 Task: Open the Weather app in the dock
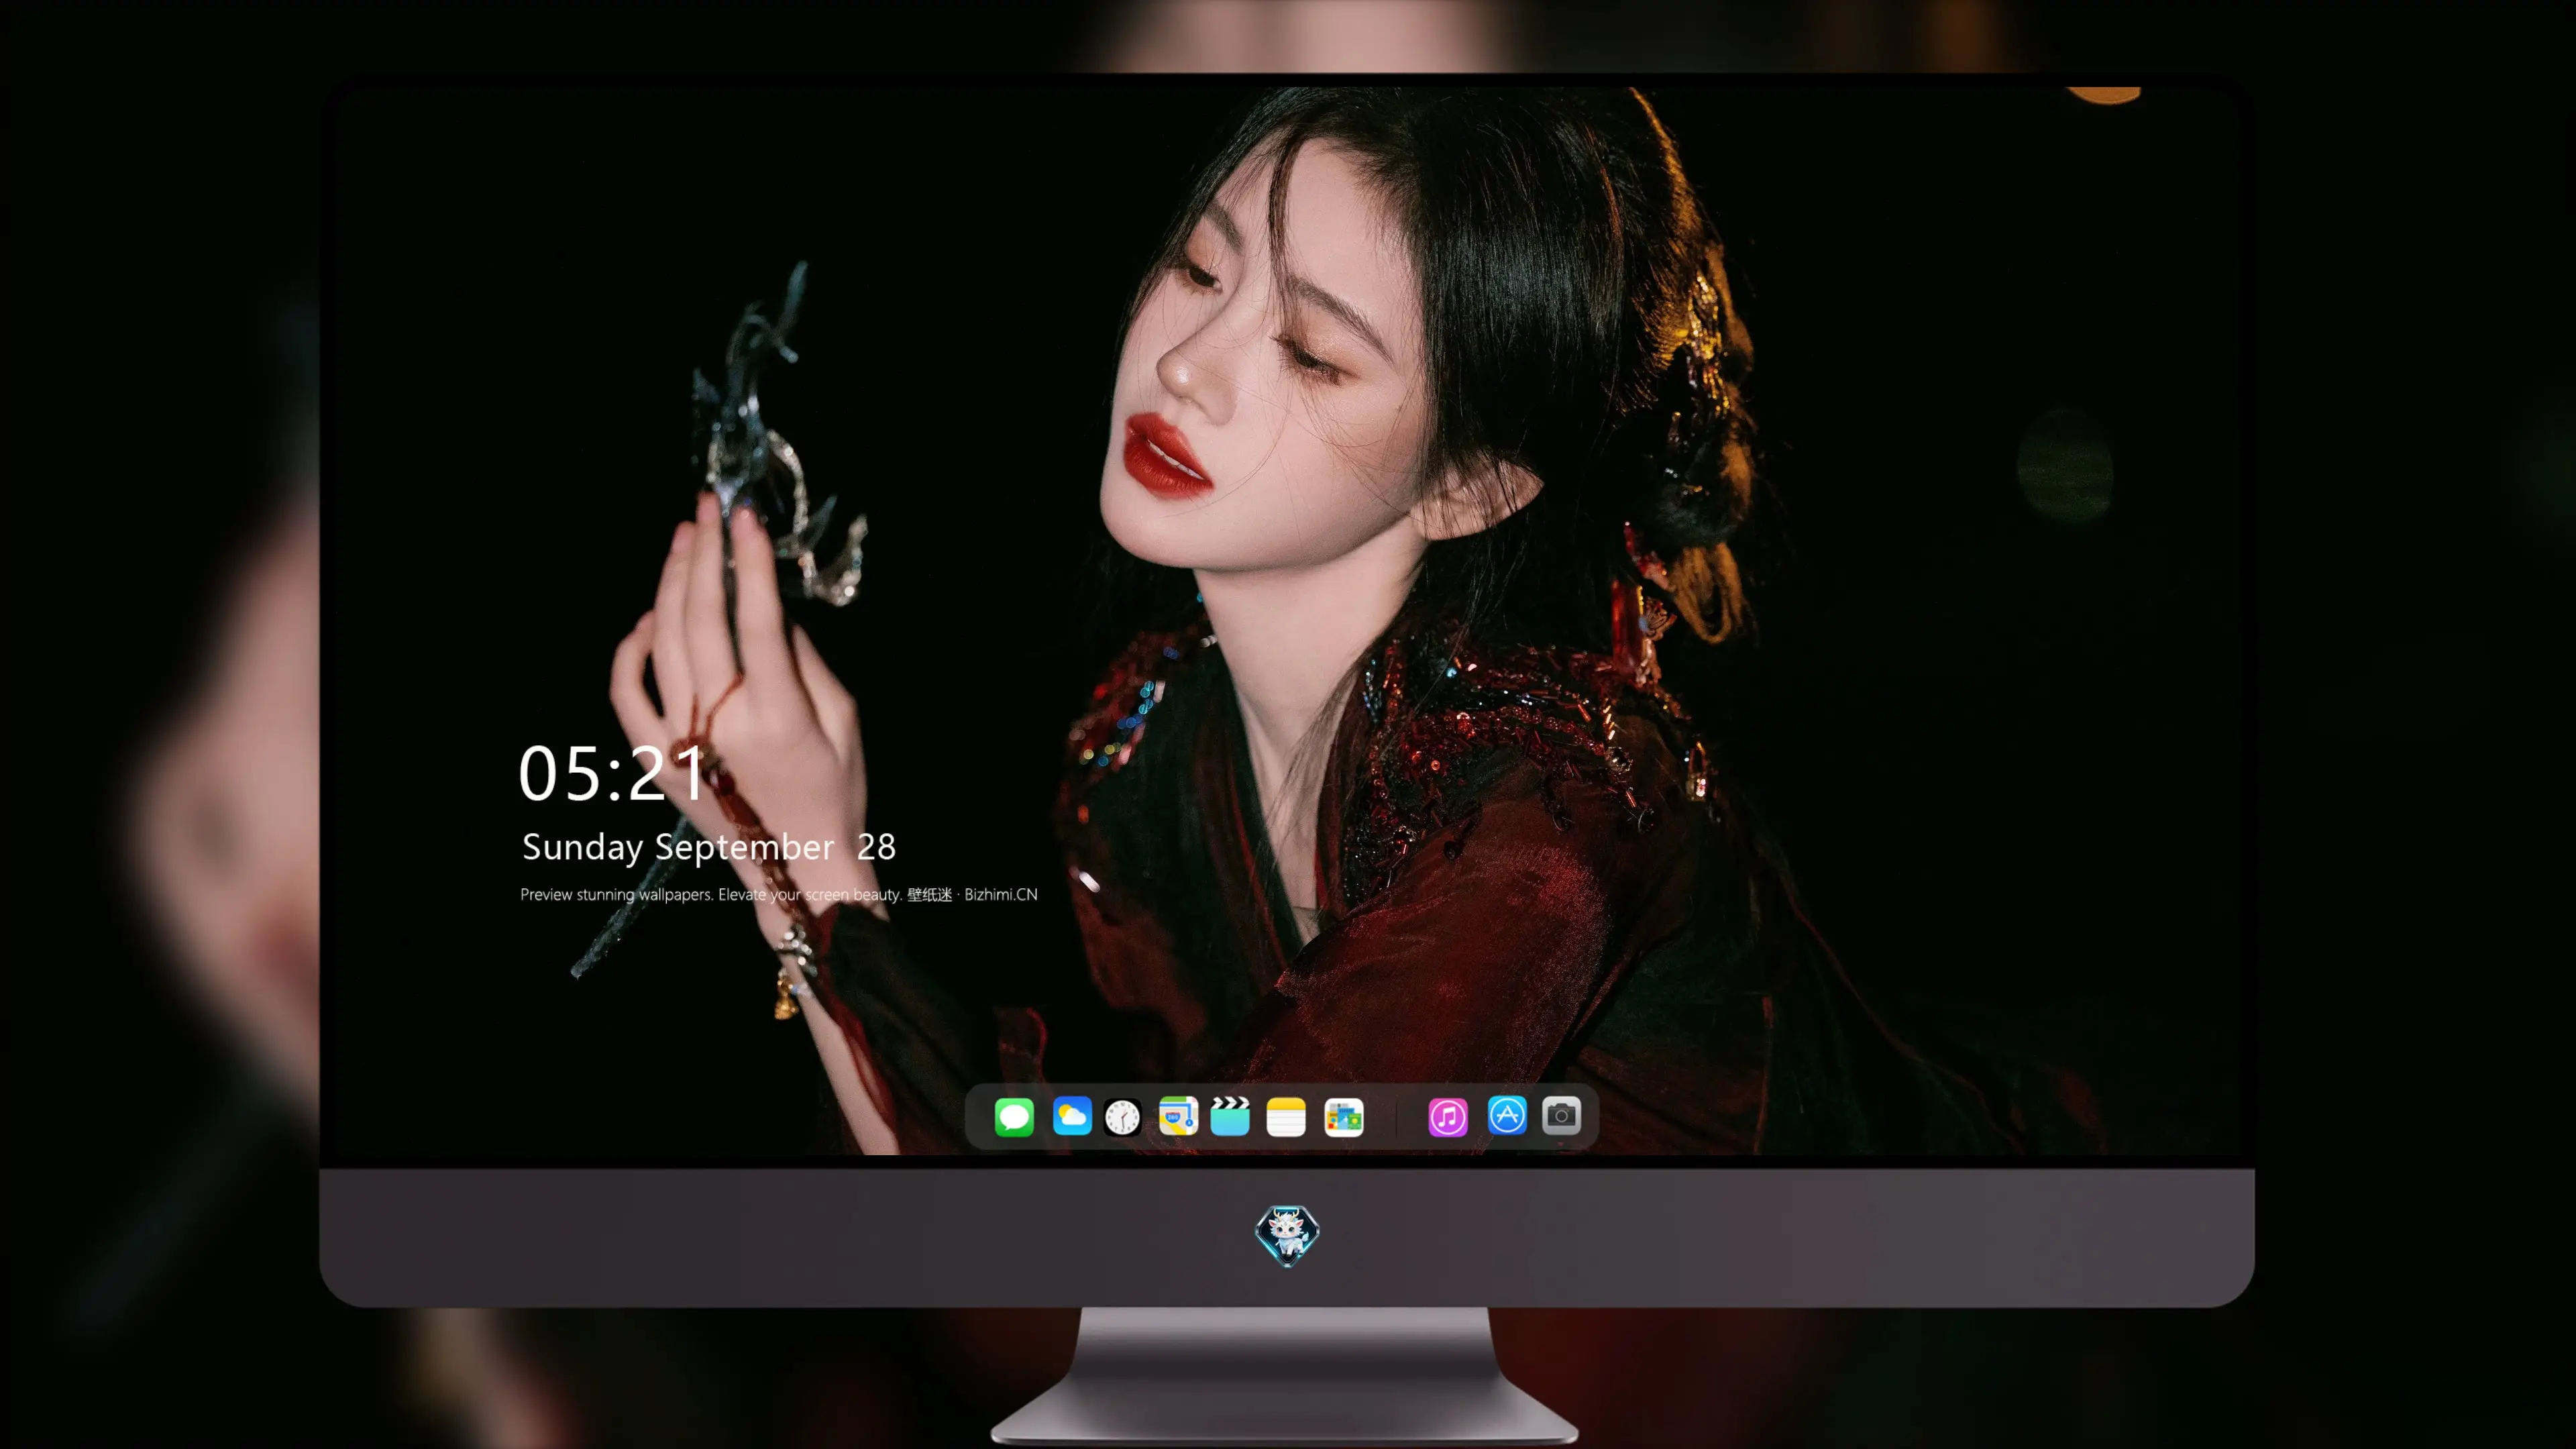click(x=1072, y=1116)
